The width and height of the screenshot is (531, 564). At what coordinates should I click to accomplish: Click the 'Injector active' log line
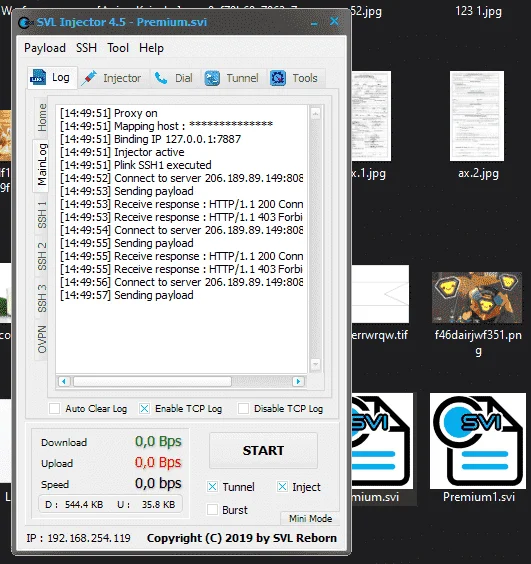pyautogui.click(x=122, y=152)
